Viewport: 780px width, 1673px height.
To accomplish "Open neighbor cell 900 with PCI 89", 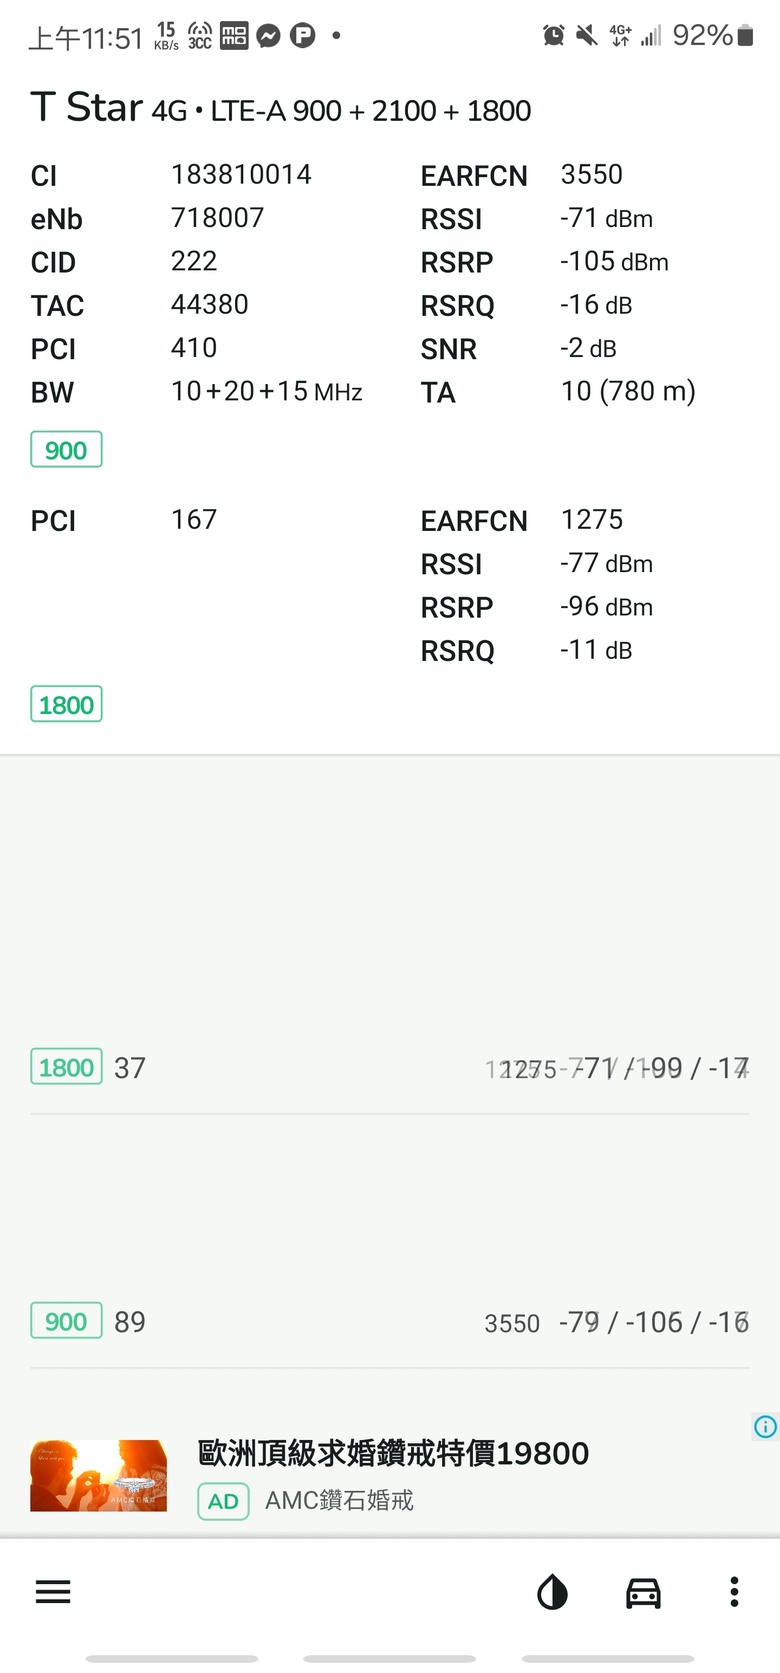I will pos(390,1322).
